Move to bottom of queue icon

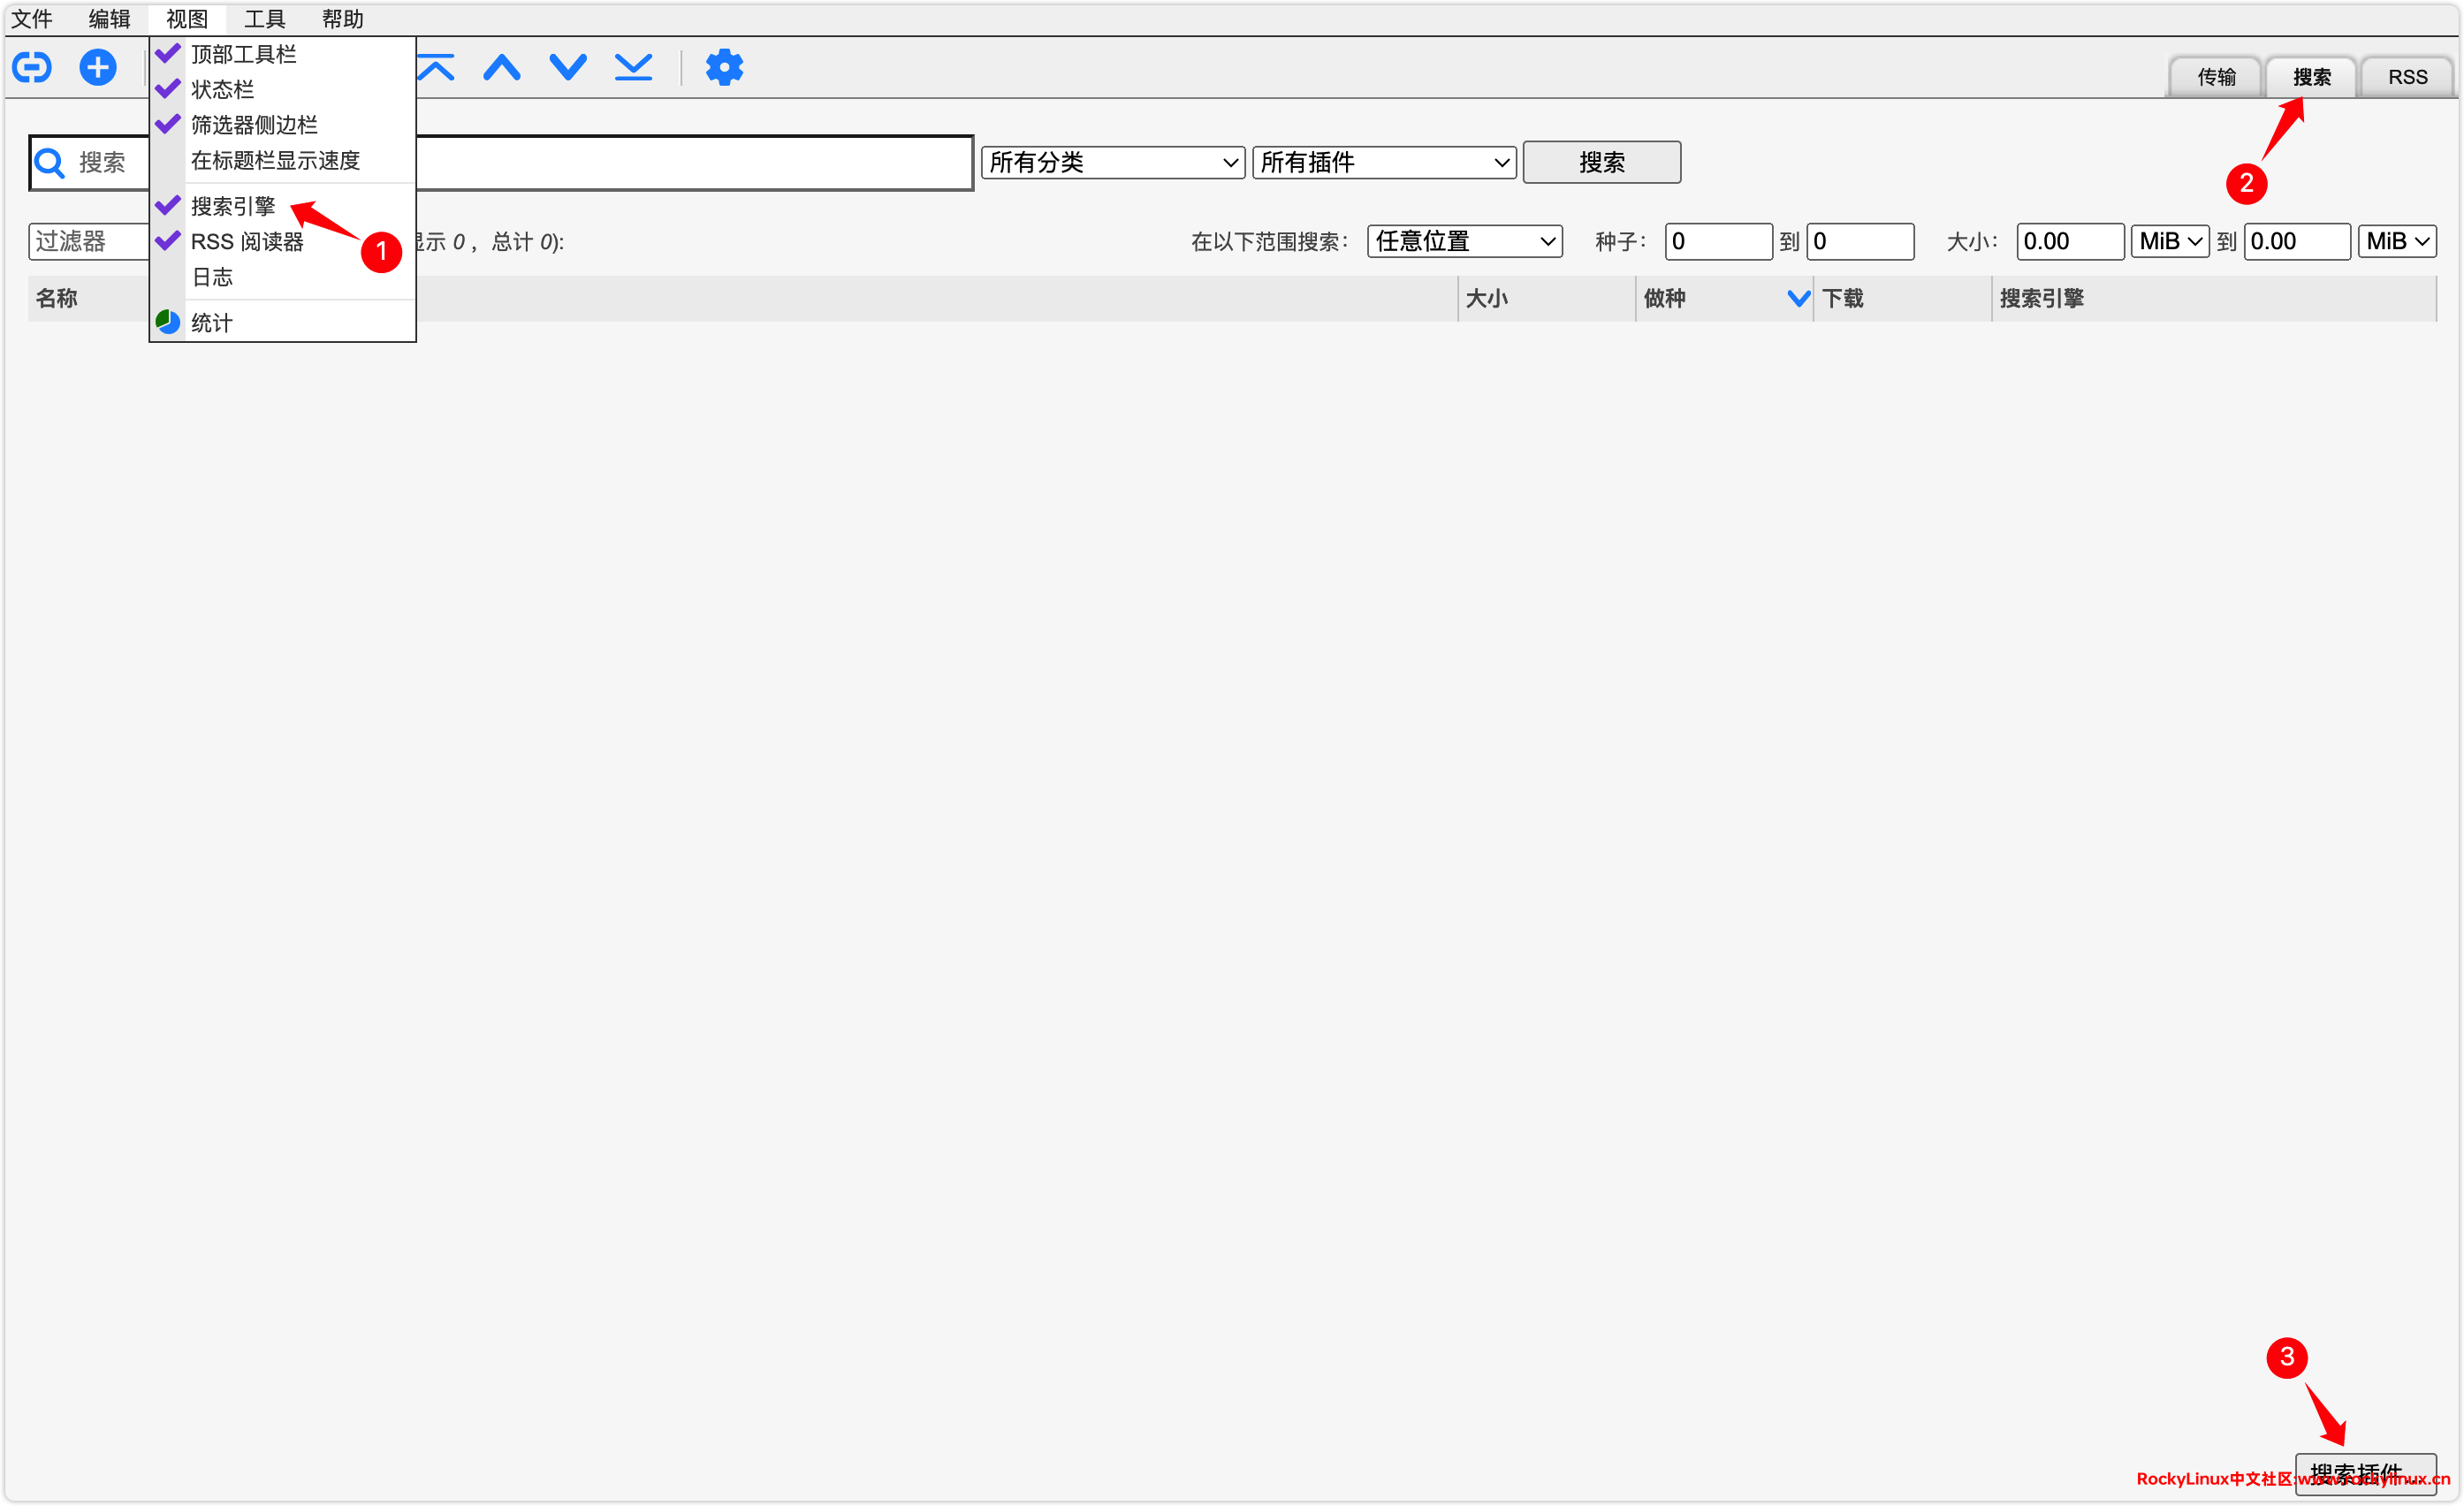pyautogui.click(x=633, y=67)
